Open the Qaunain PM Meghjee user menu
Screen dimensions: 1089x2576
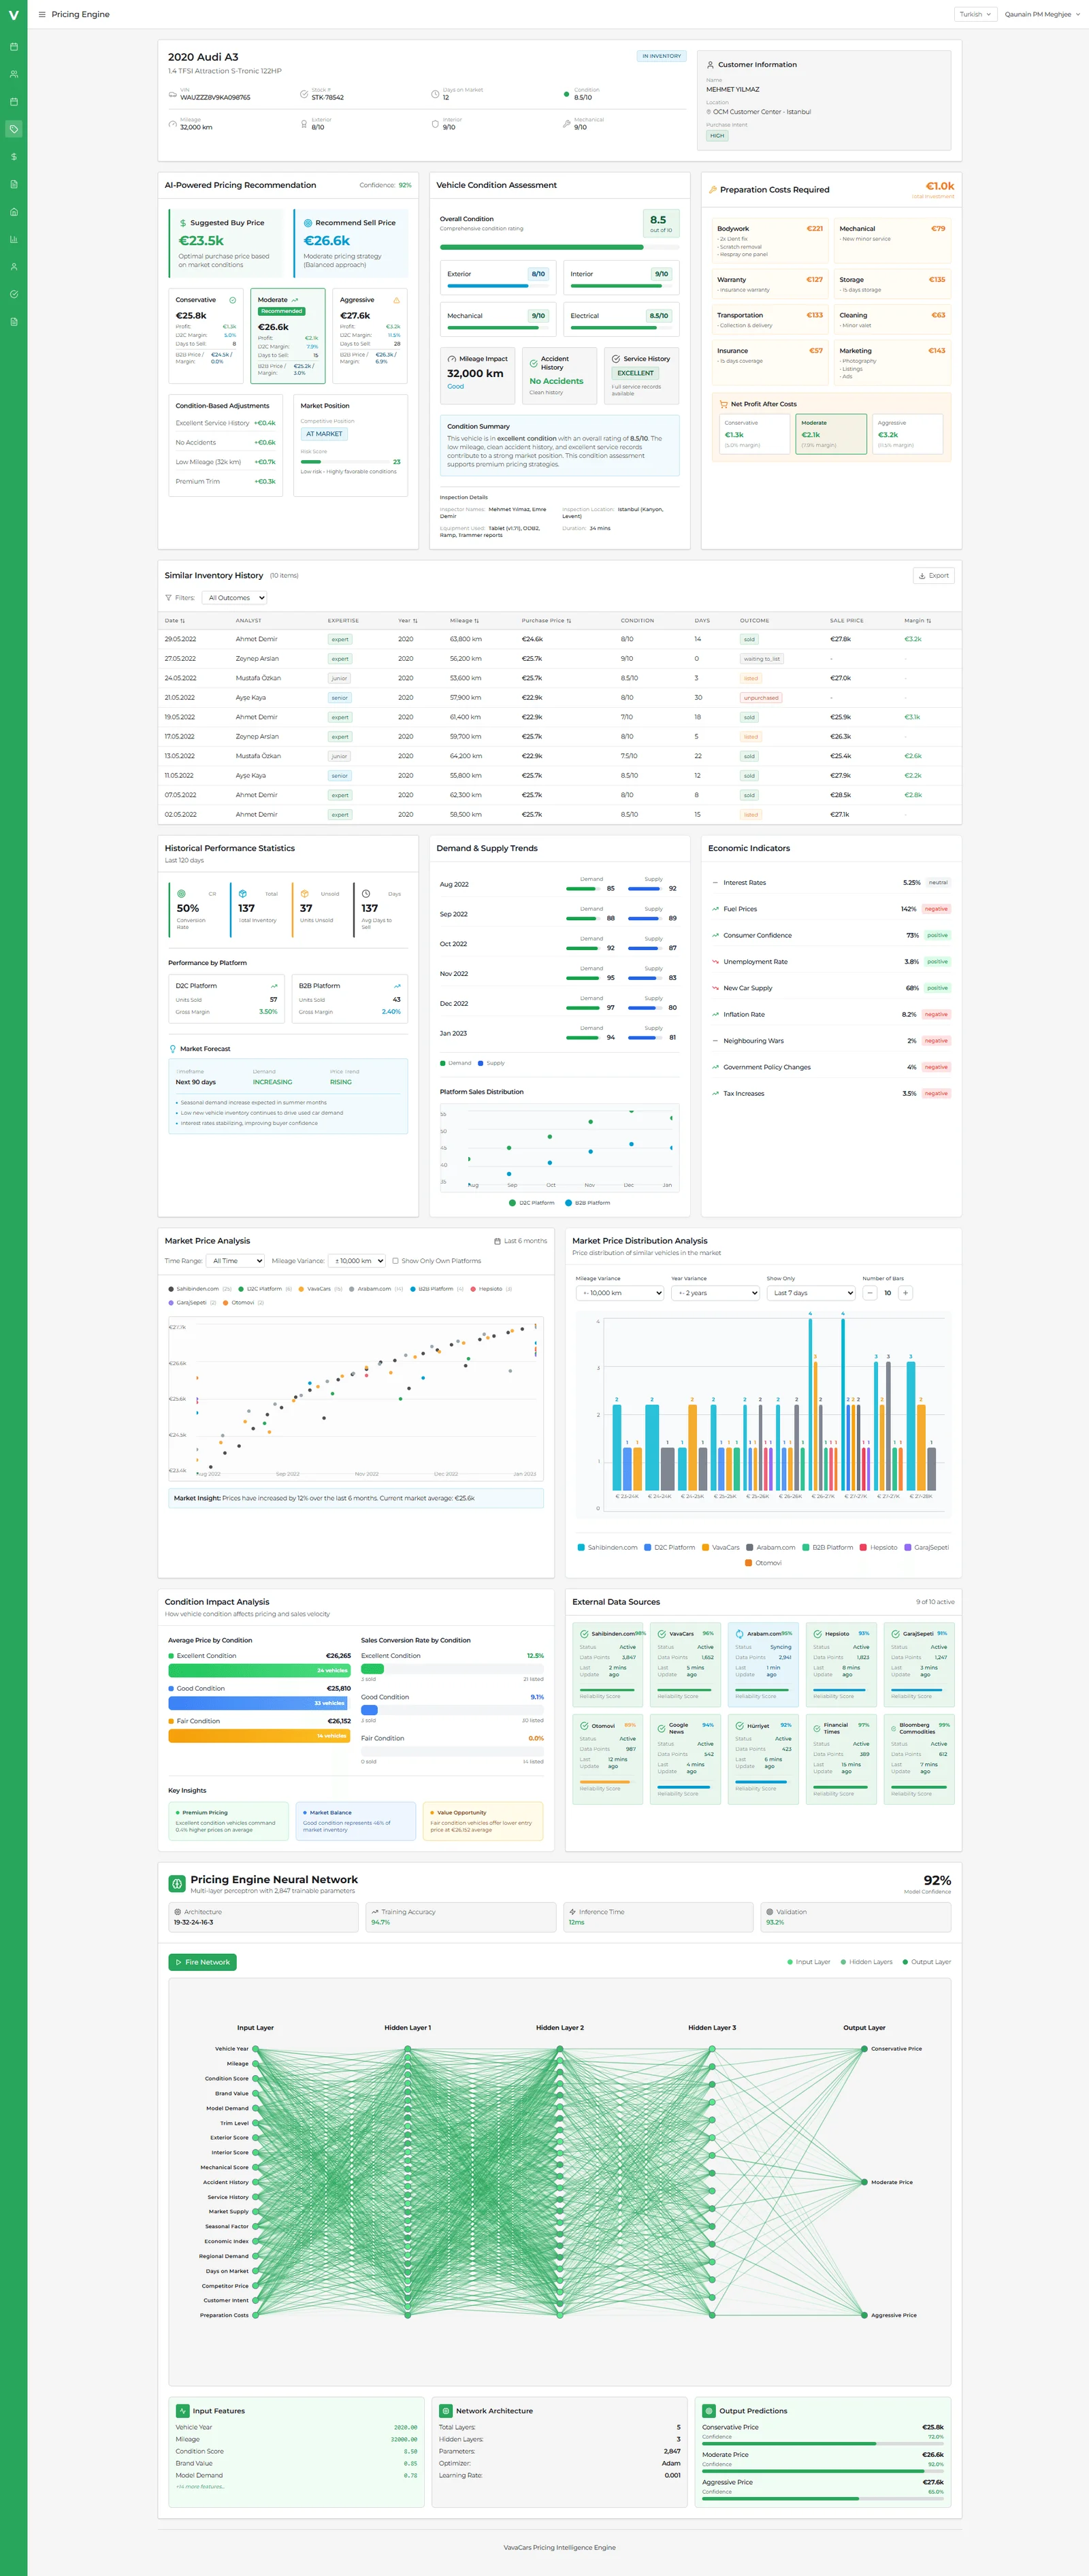pos(1041,15)
